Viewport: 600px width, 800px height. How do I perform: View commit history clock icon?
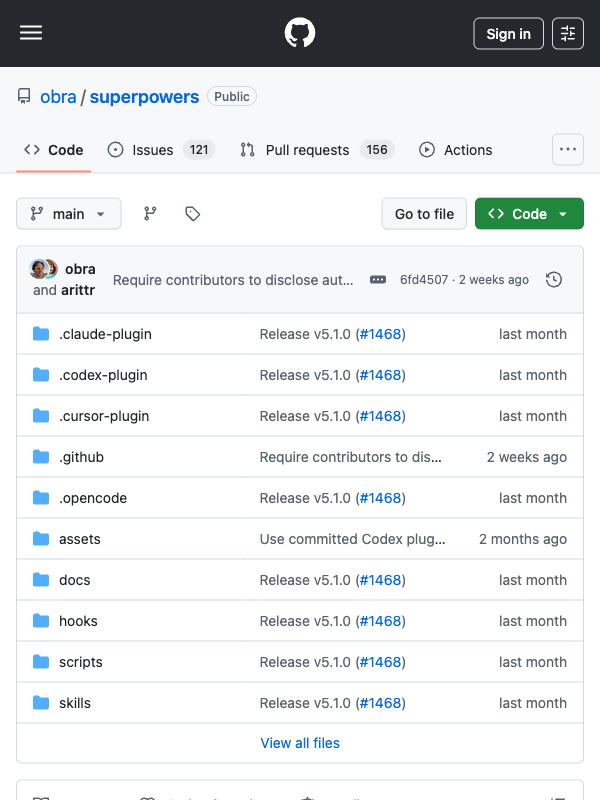click(x=554, y=280)
